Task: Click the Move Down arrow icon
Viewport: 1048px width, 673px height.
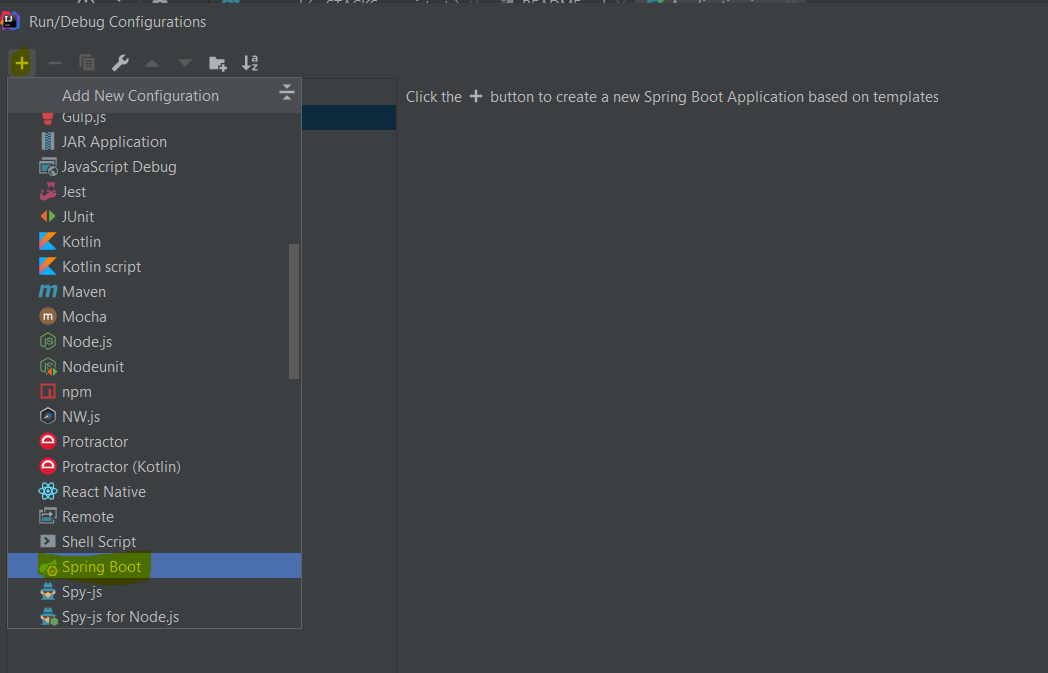Action: coord(184,63)
